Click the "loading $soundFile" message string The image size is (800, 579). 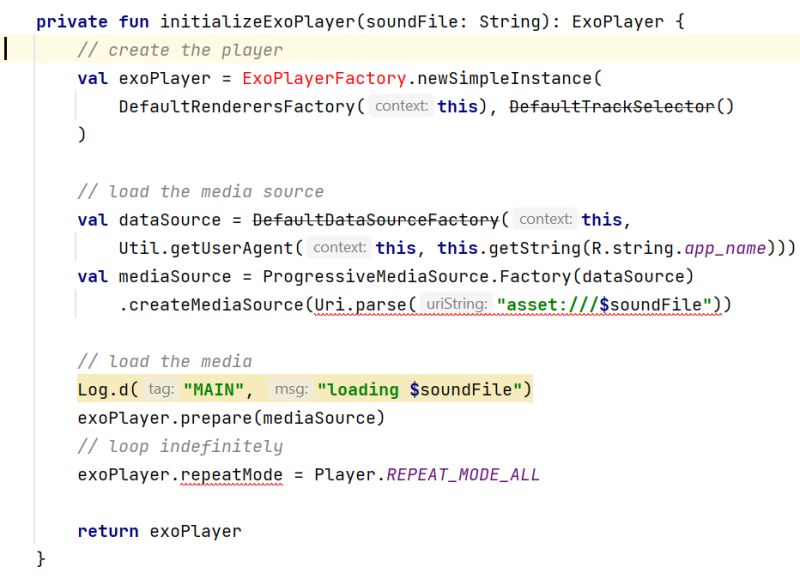click(x=419, y=390)
